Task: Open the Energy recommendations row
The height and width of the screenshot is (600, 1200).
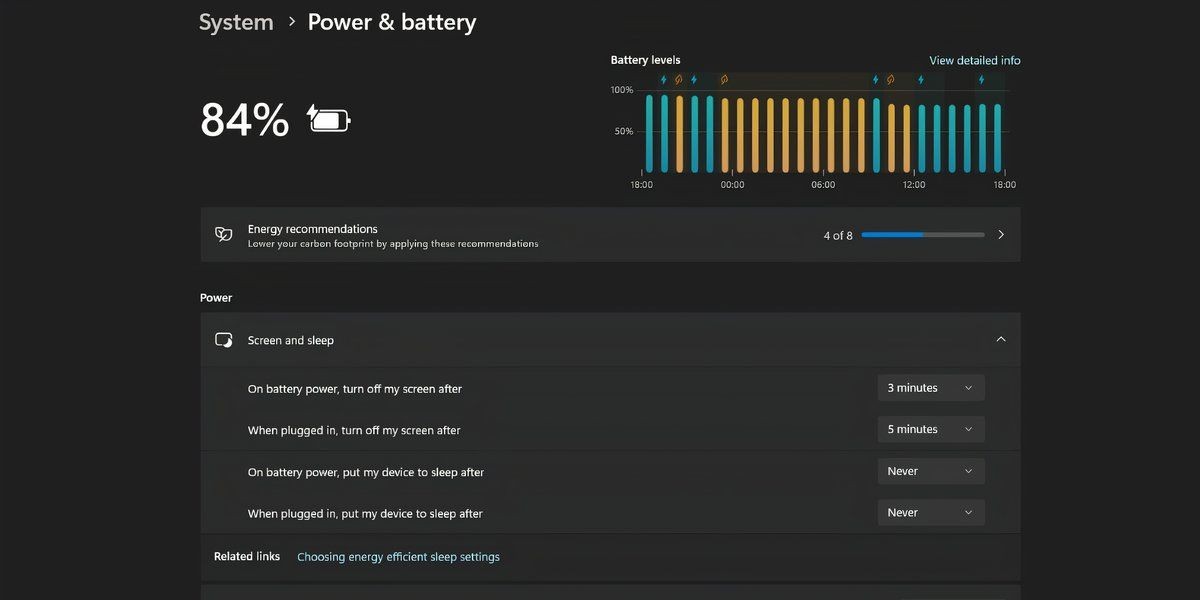Action: pos(610,235)
